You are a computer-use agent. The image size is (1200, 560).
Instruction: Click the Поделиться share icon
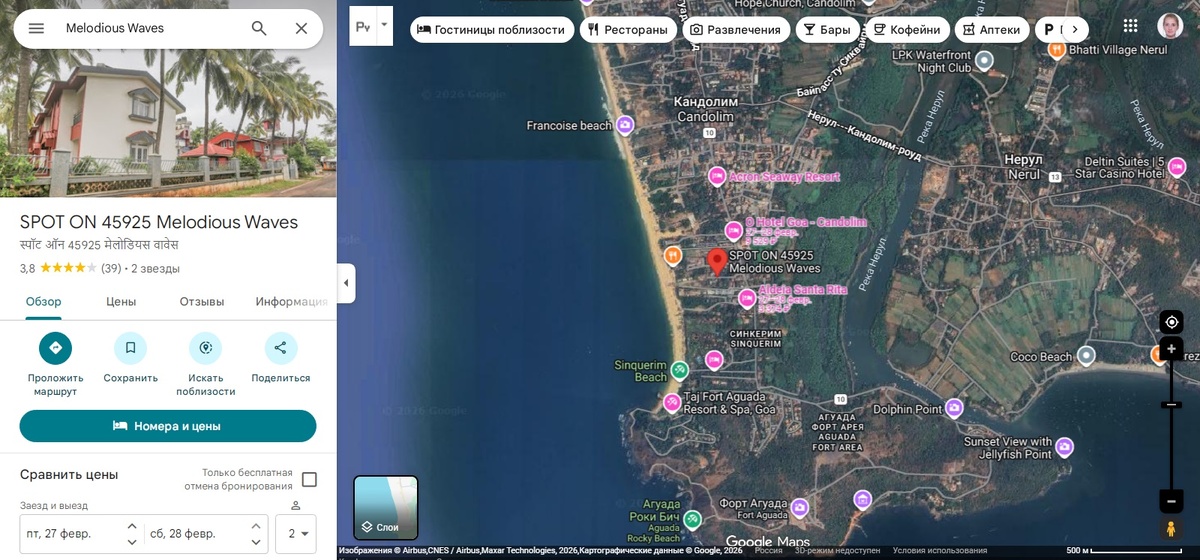click(x=280, y=348)
